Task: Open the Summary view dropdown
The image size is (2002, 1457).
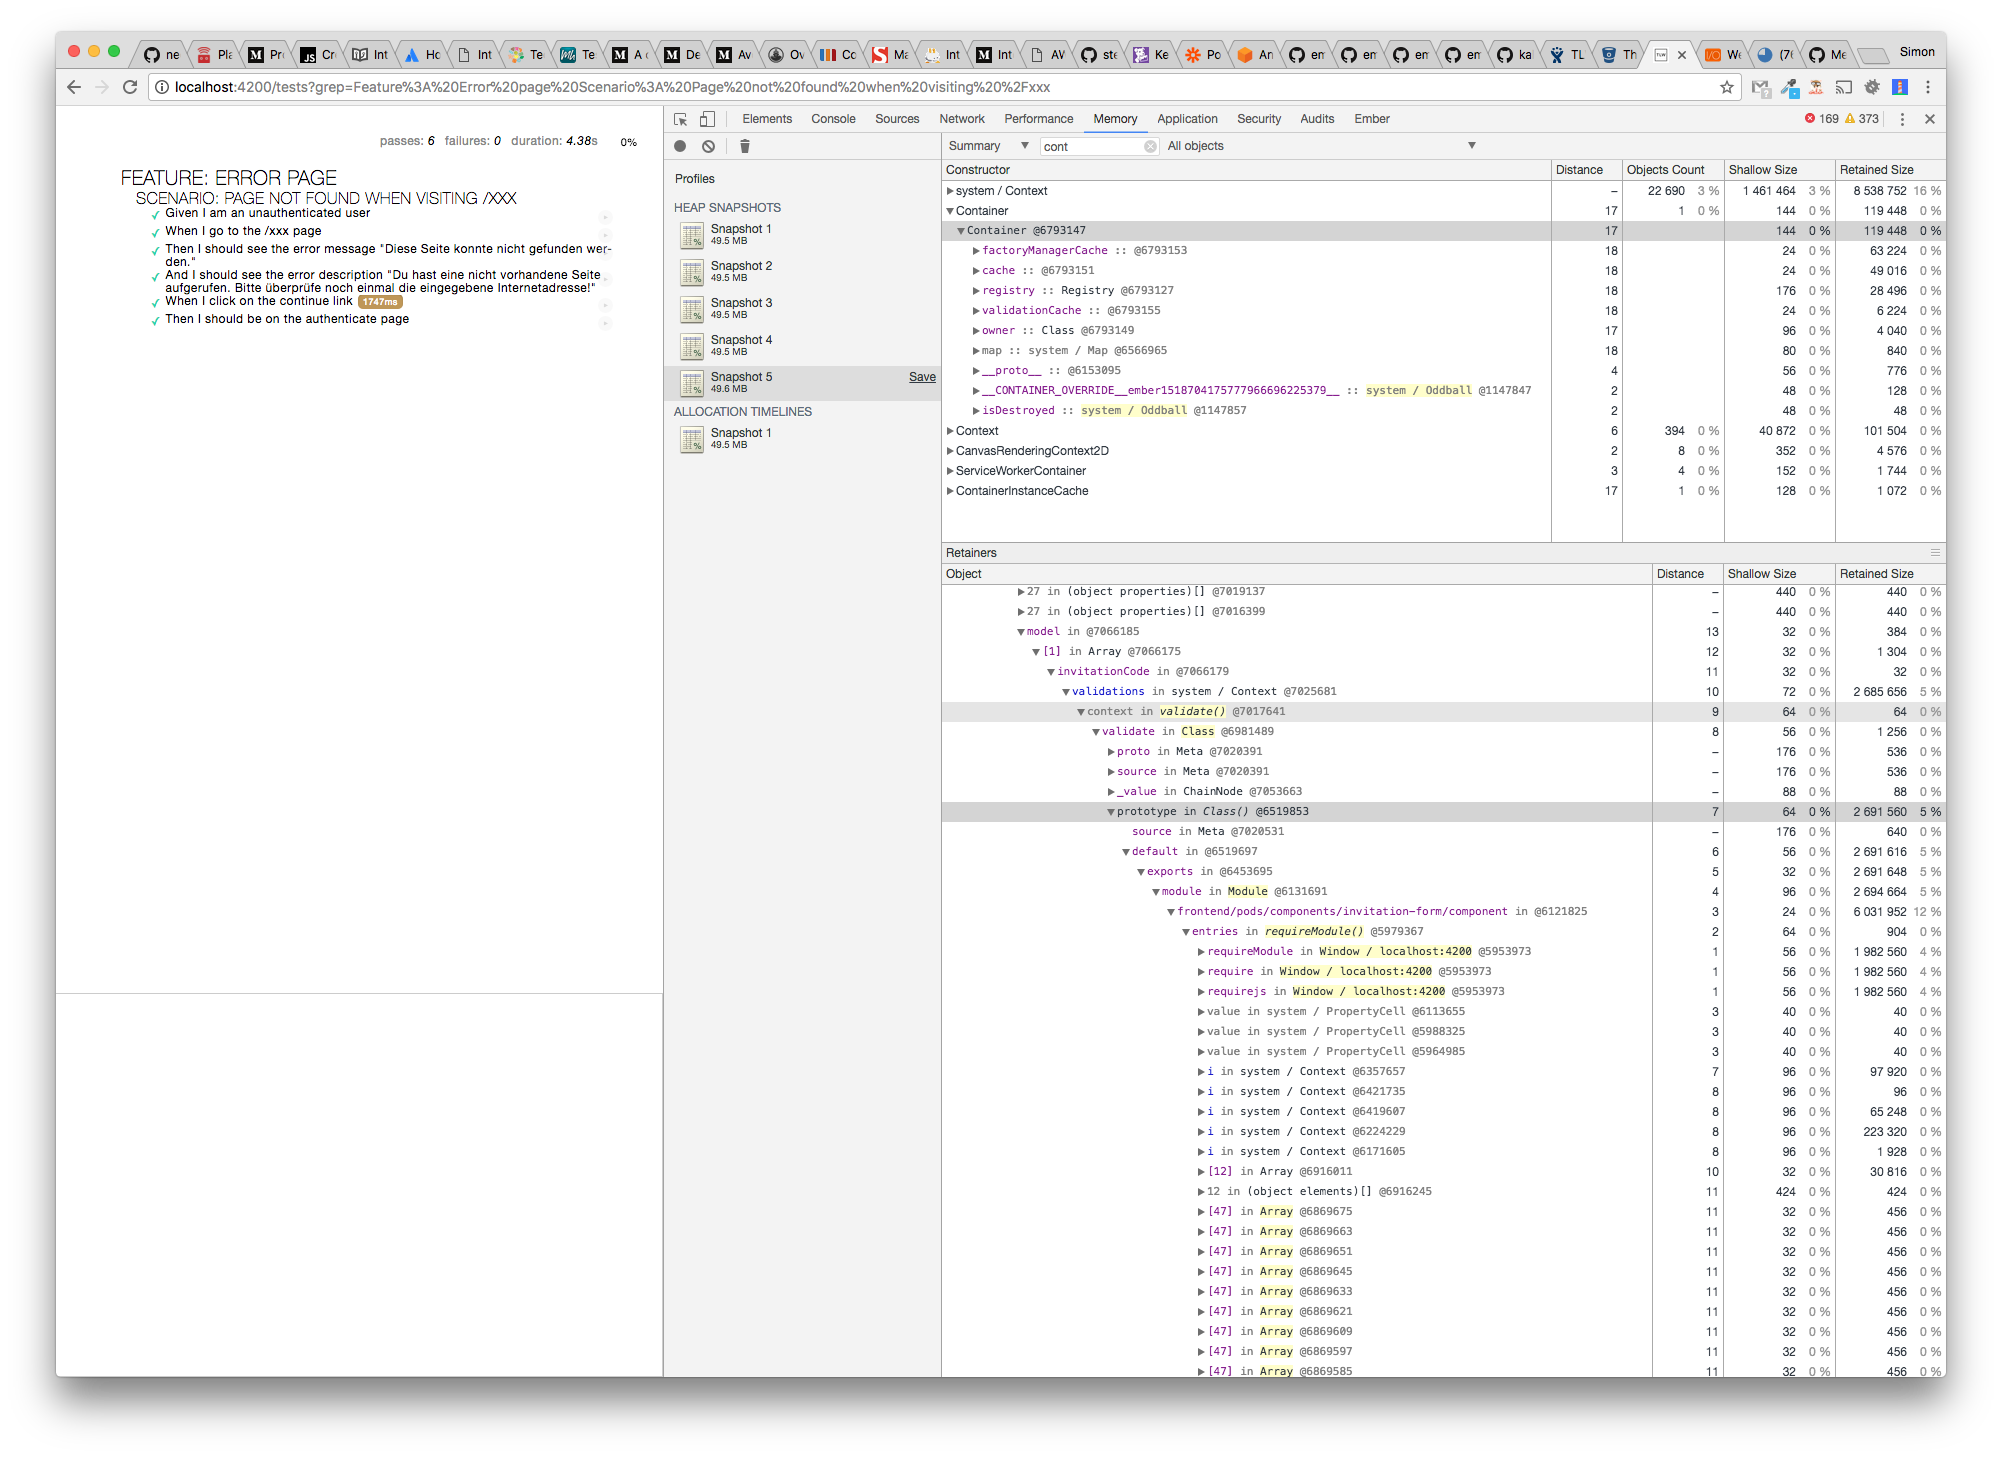Action: (x=988, y=146)
